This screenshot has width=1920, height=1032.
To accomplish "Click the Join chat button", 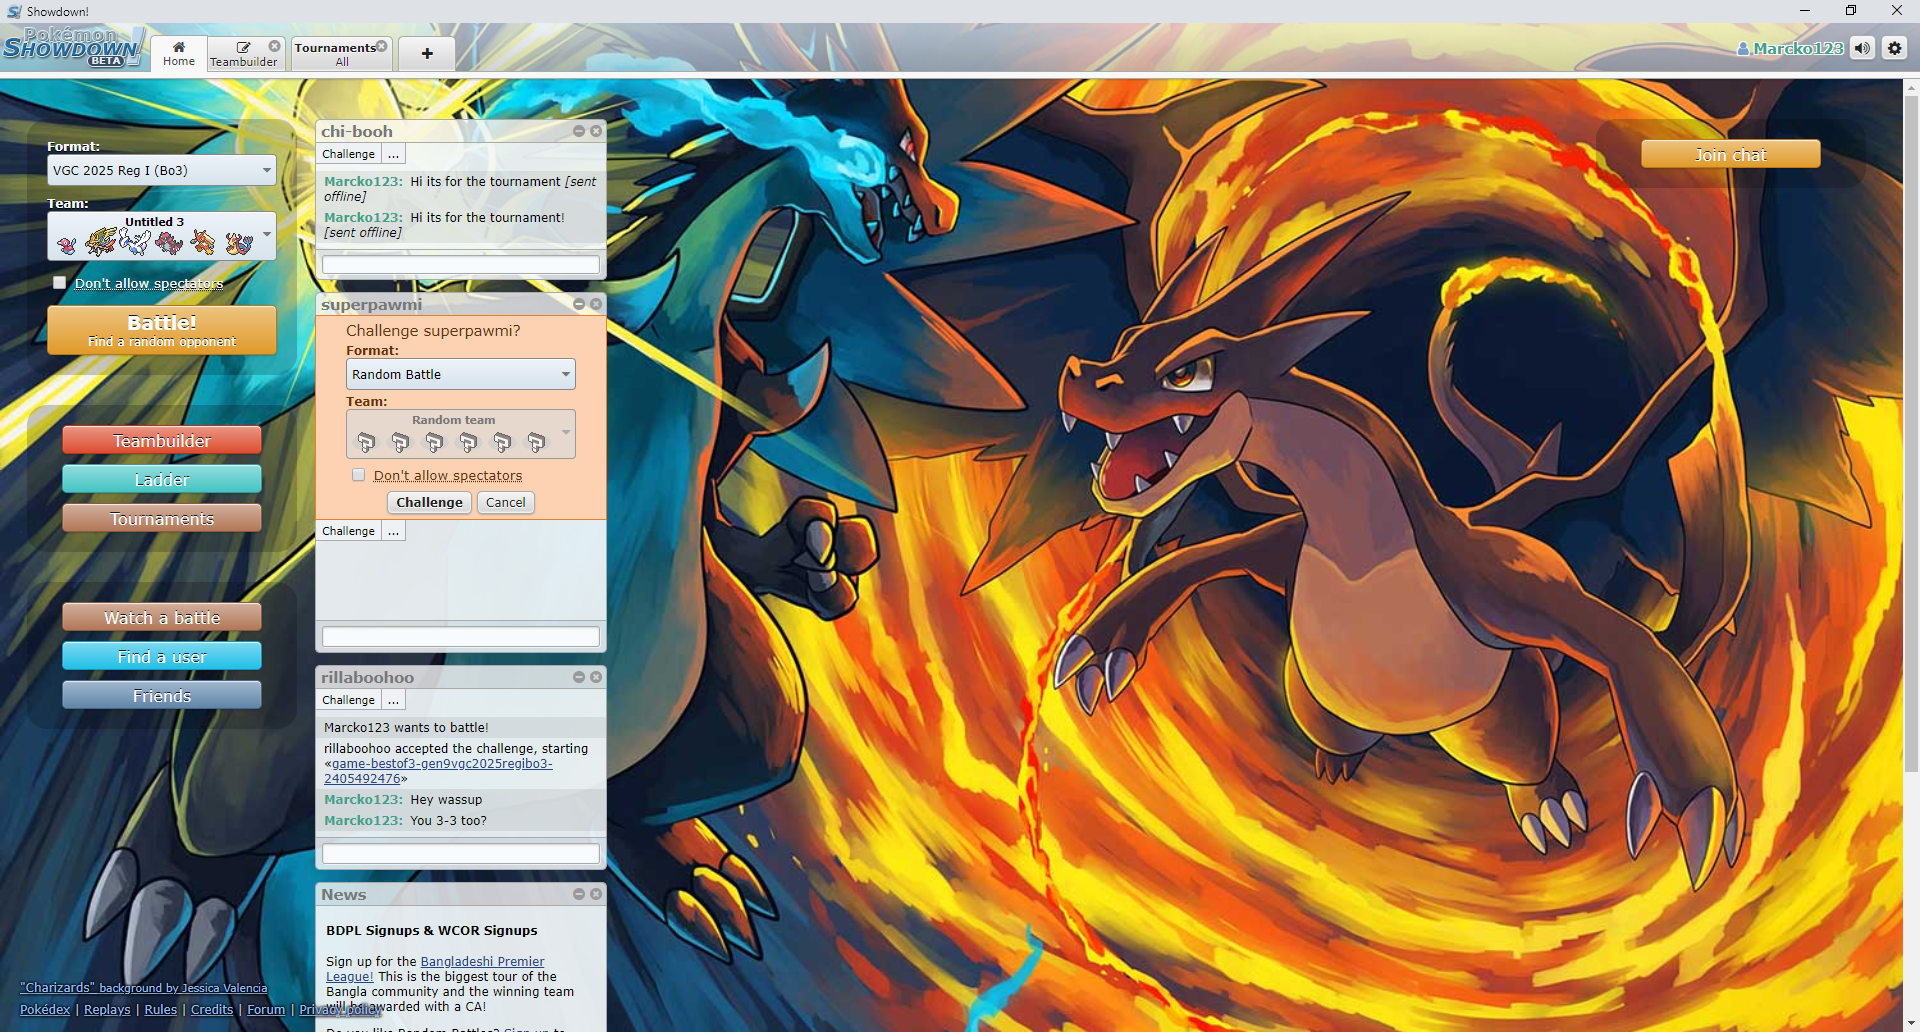I will (x=1730, y=154).
